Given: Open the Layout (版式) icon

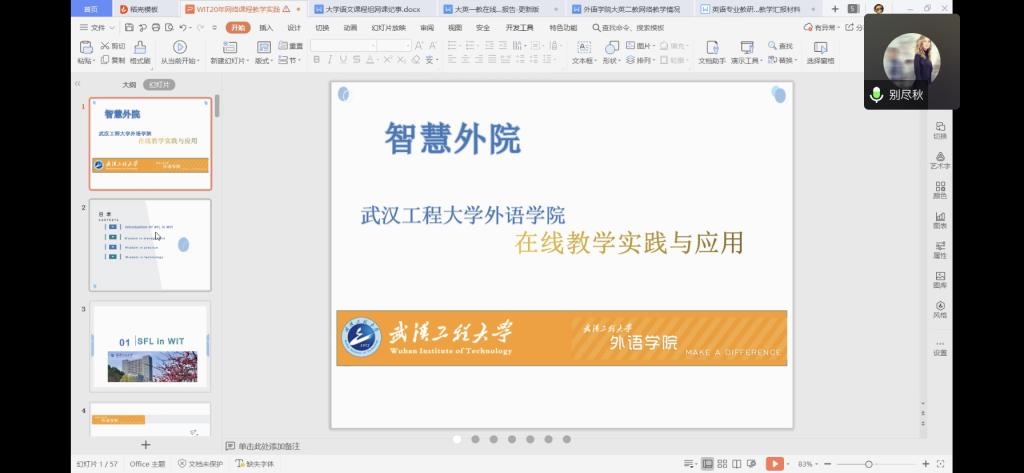Looking at the screenshot, I should (264, 47).
